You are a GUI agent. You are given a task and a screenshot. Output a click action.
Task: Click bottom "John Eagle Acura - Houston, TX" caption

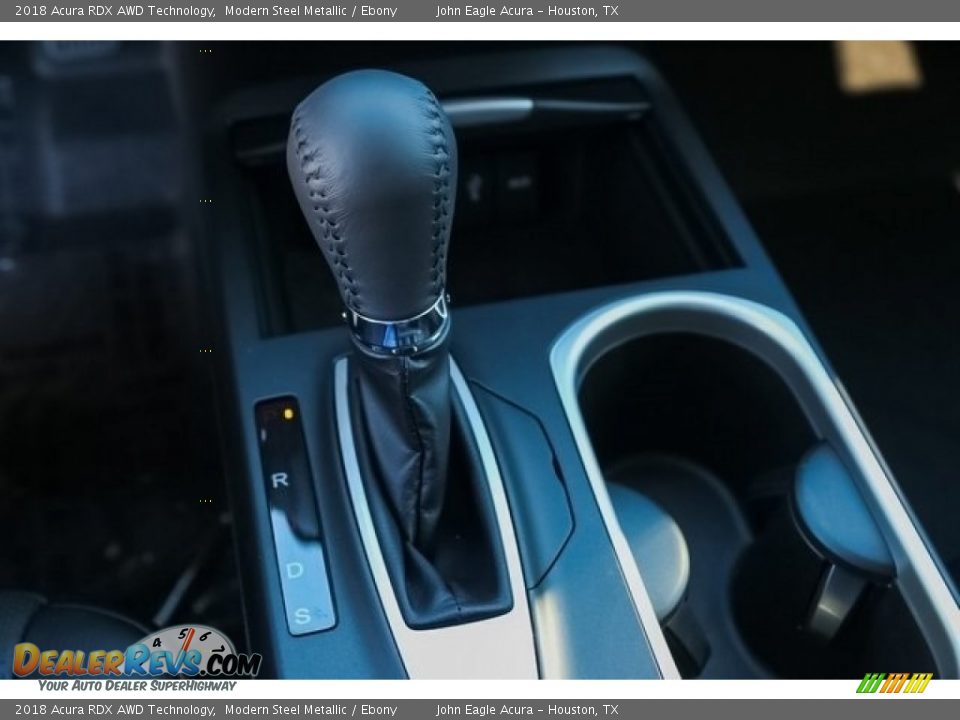526,710
